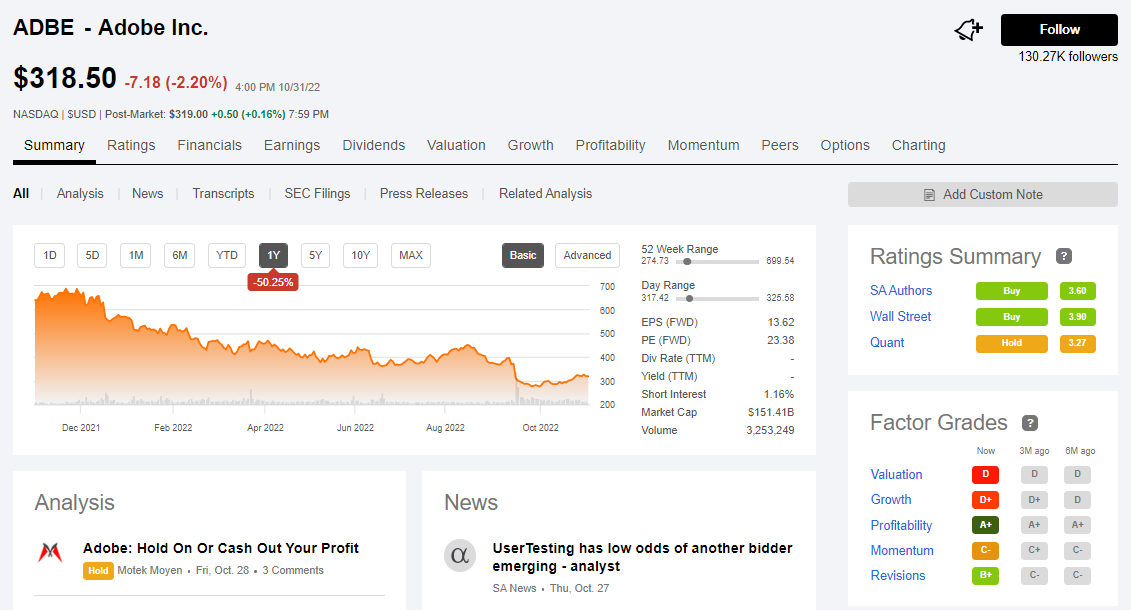Viewport: 1131px width, 610px height.
Task: Open the Peers tab
Action: (780, 145)
